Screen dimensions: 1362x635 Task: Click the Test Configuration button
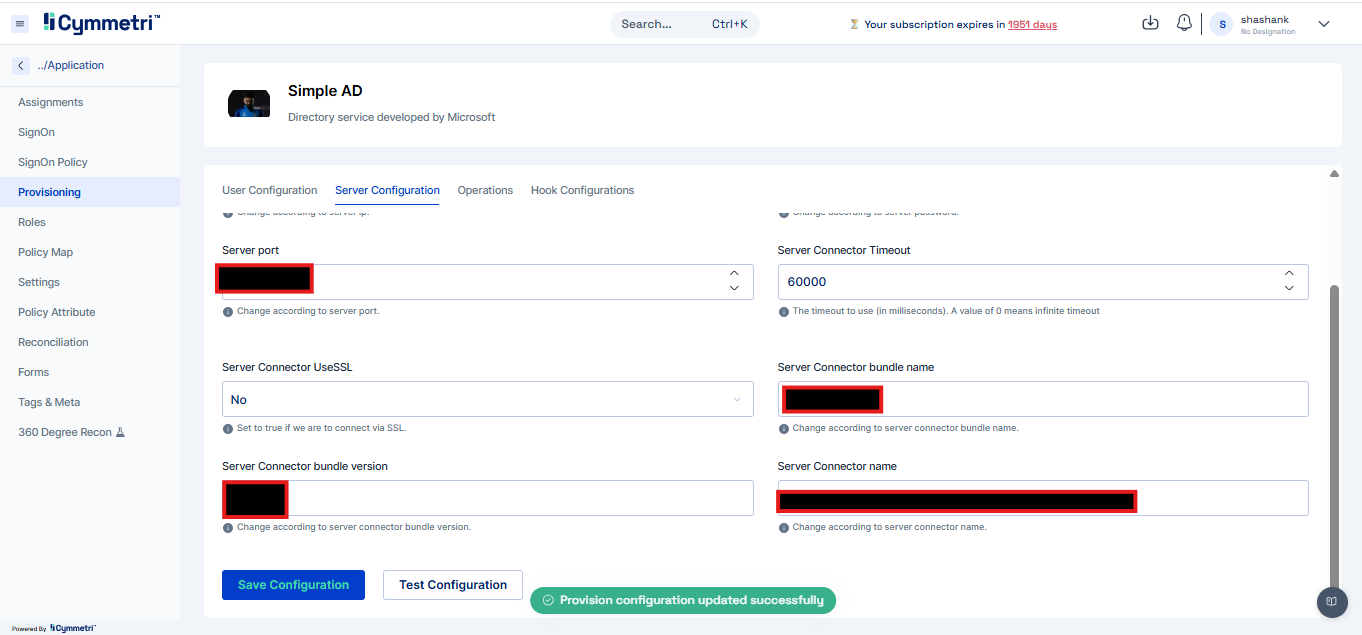(453, 585)
